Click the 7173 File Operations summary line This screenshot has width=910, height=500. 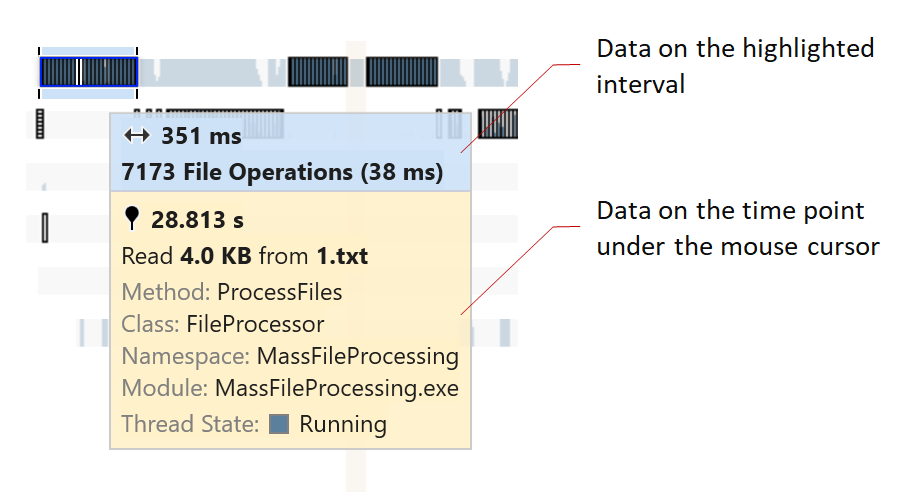282,172
